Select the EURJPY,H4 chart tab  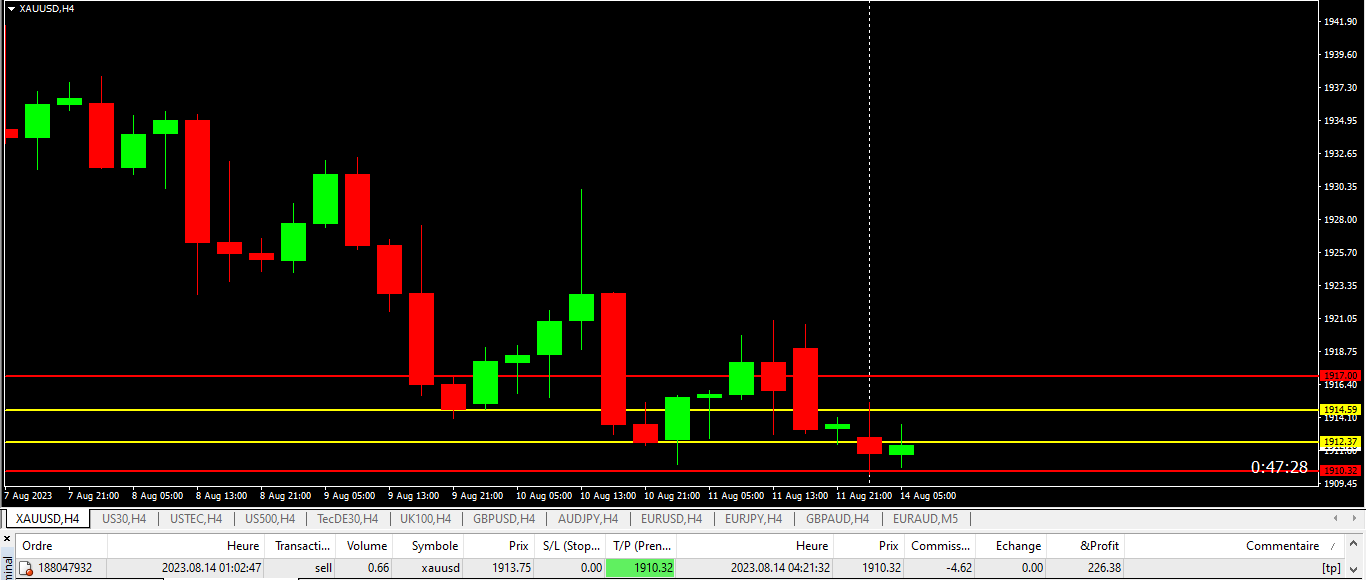click(x=754, y=519)
